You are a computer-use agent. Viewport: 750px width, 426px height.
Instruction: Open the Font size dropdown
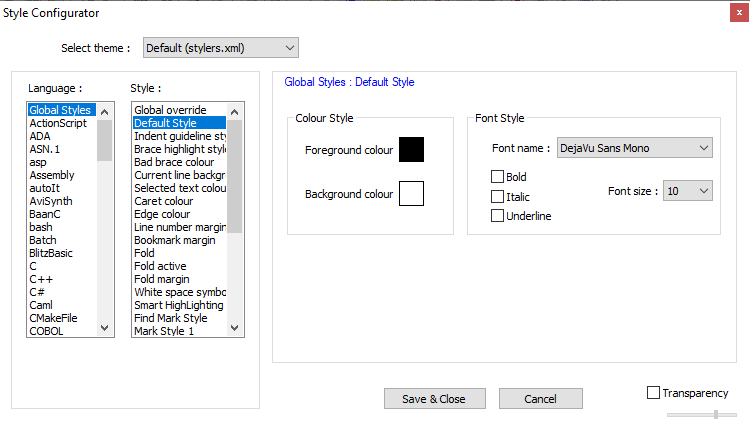point(687,191)
